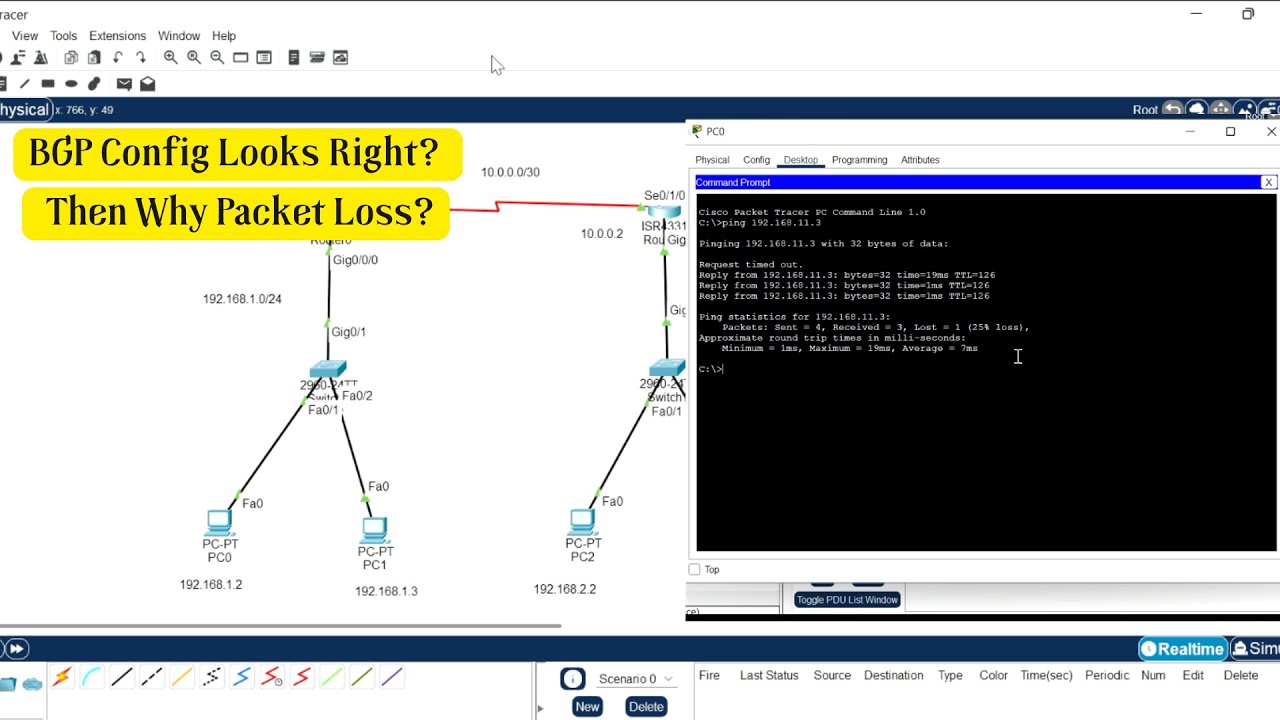The image size is (1280, 720).
Task: Click the workspace horizontal scrollbar
Action: point(280,626)
